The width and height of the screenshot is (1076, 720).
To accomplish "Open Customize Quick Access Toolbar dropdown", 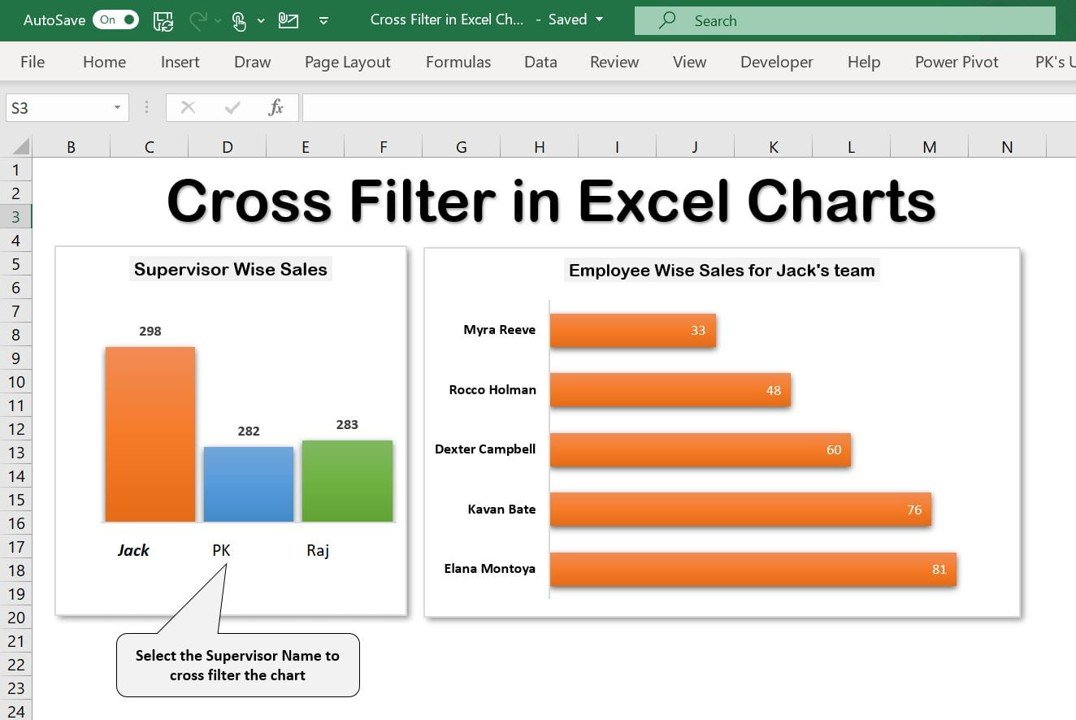I will coord(323,21).
